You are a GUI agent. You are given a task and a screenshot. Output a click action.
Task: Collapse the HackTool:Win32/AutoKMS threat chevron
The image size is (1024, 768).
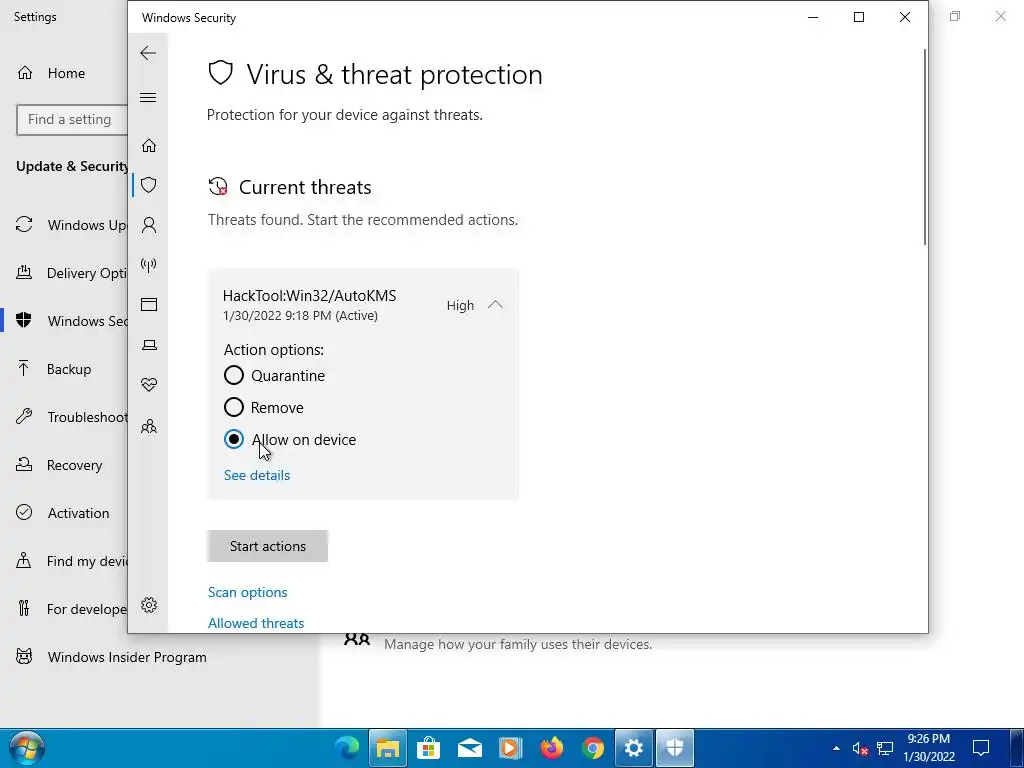point(495,305)
